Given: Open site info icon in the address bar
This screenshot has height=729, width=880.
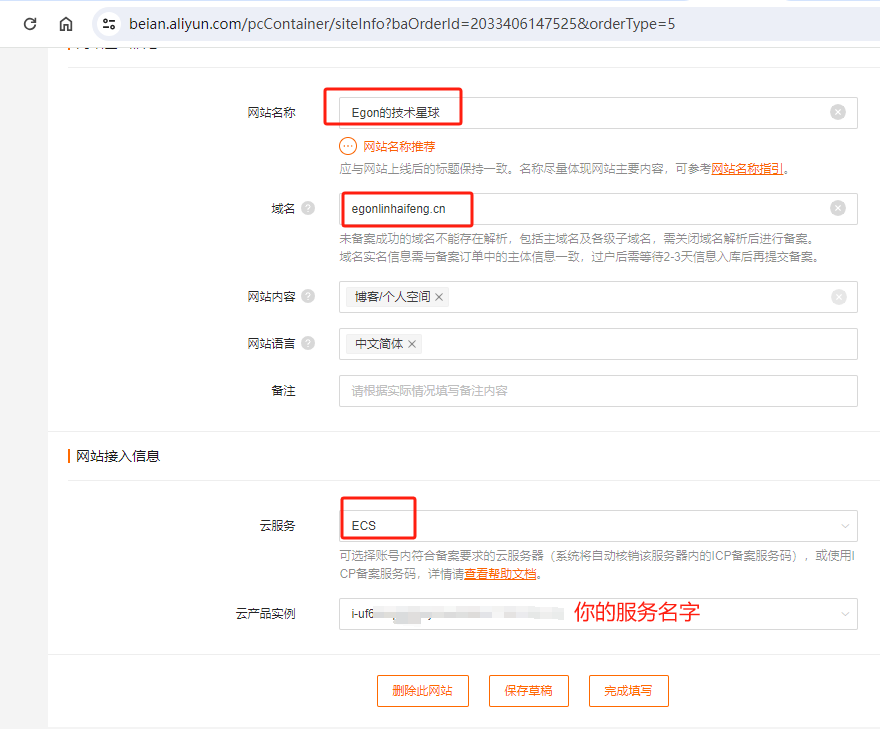Looking at the screenshot, I should 110,23.
